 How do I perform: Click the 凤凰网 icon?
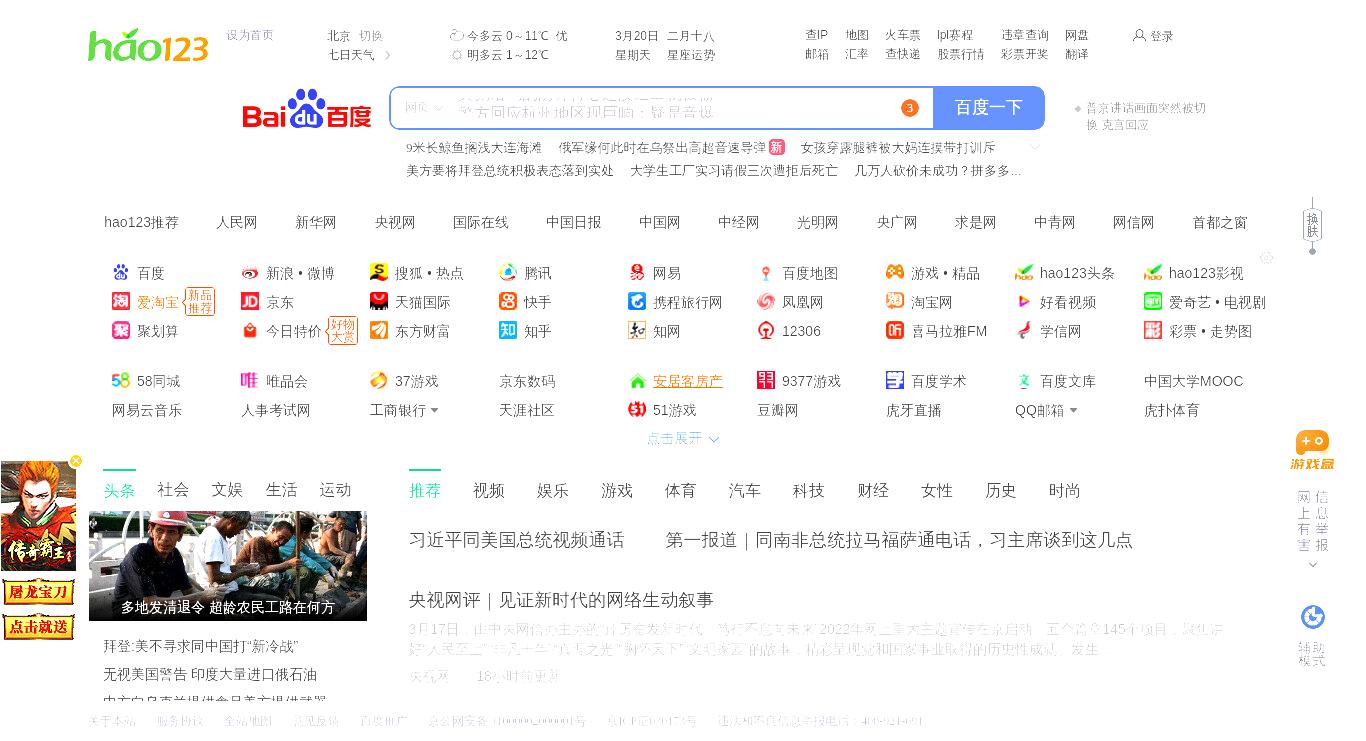[x=766, y=302]
